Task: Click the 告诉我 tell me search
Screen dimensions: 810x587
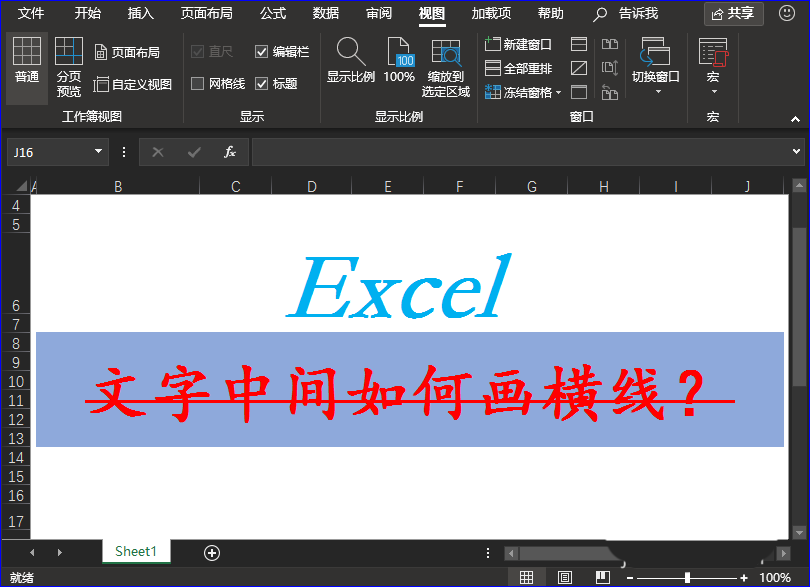Action: tap(626, 13)
